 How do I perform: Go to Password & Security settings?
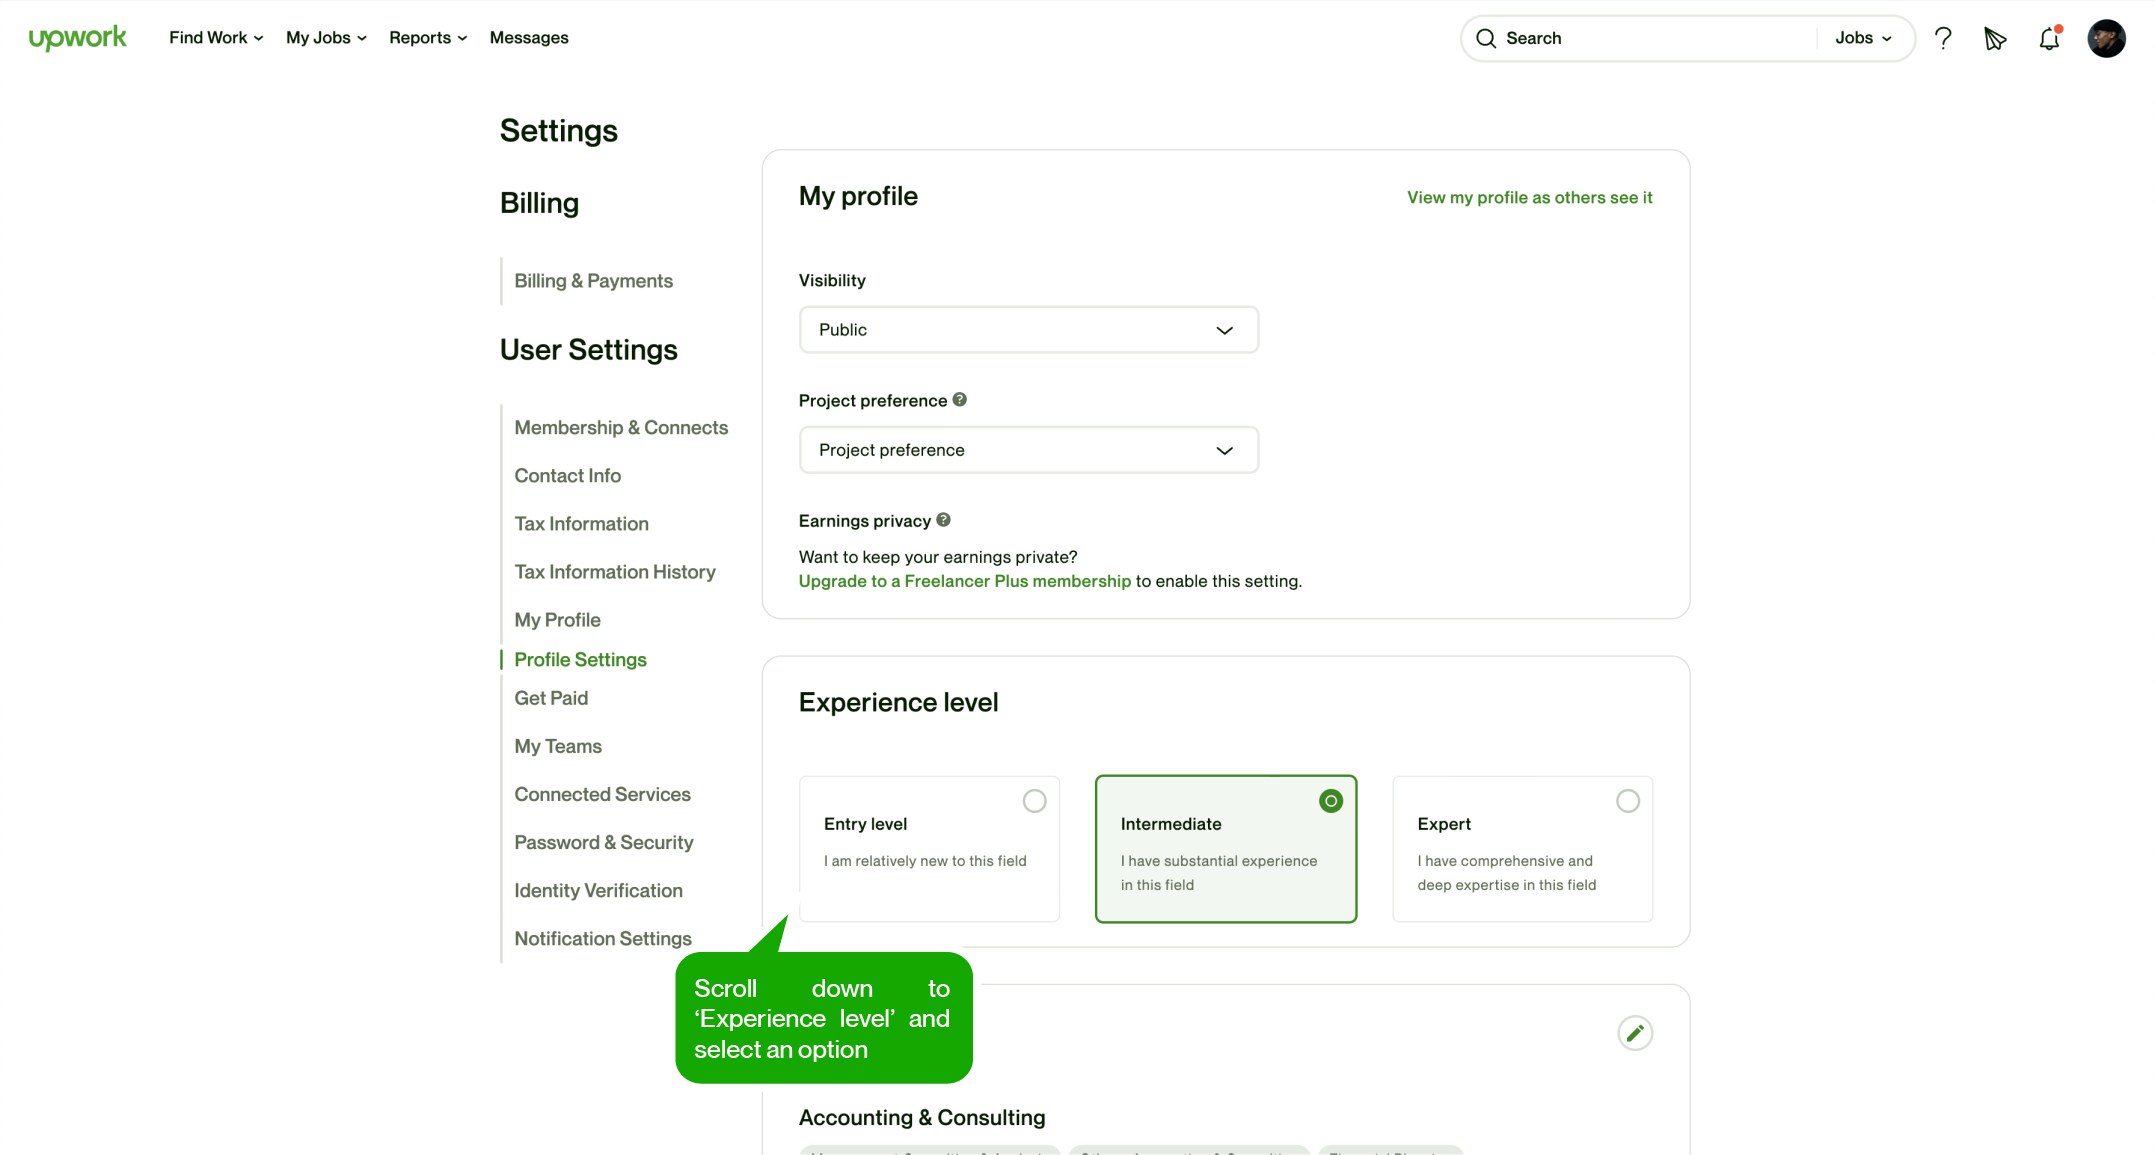[x=603, y=842]
